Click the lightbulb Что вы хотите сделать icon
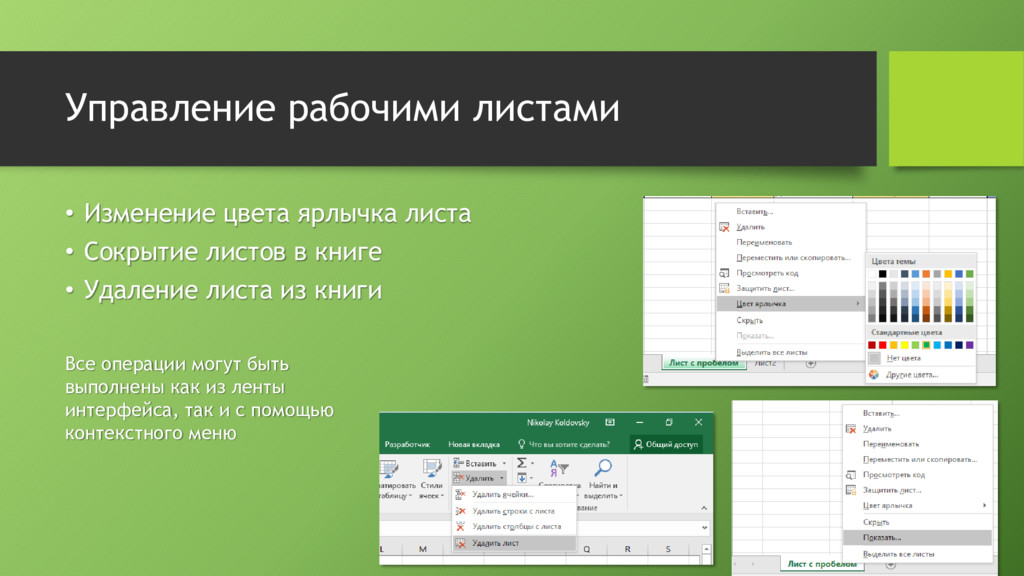 (521, 444)
